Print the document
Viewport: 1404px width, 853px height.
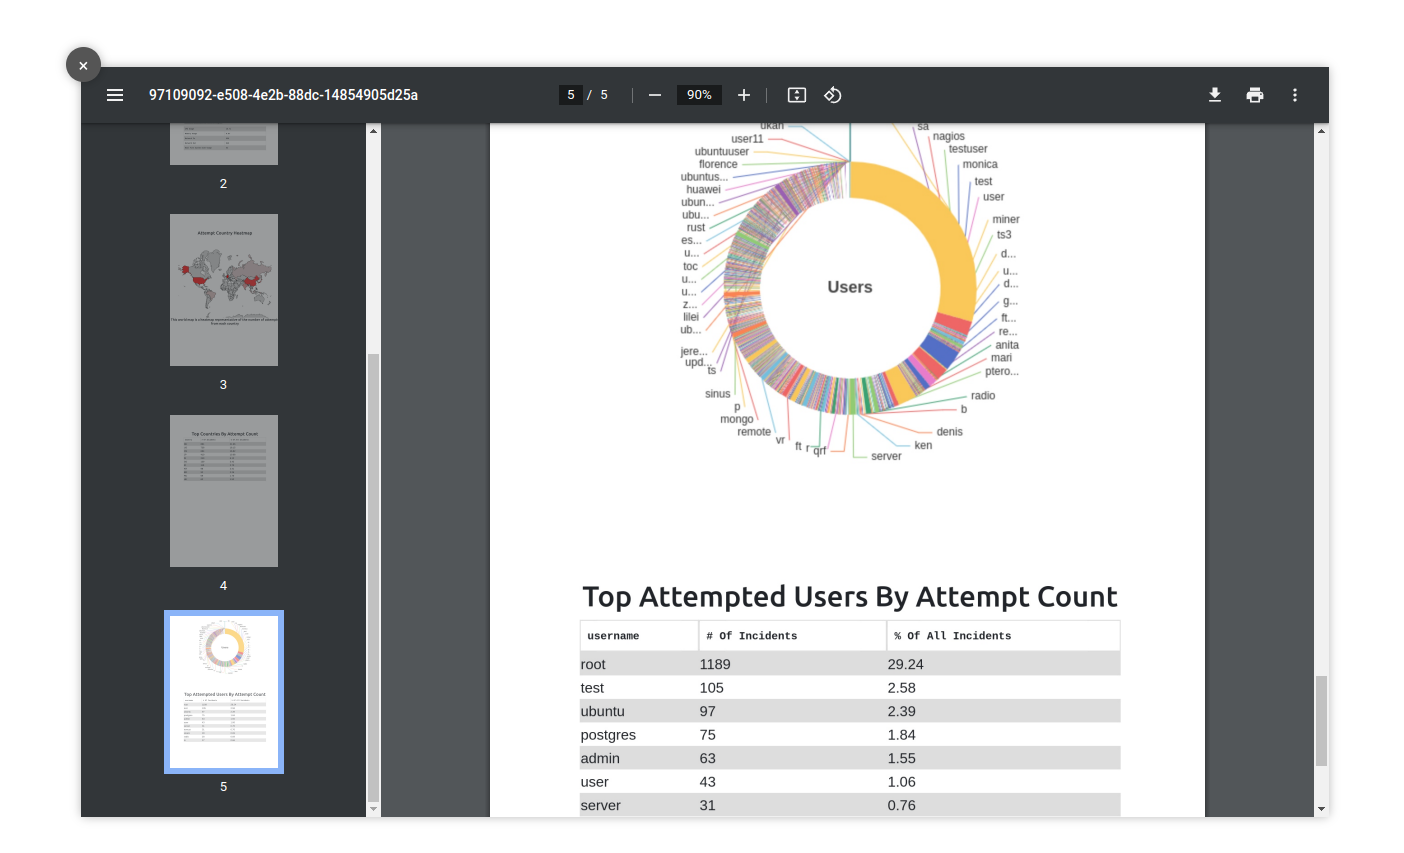(1255, 95)
